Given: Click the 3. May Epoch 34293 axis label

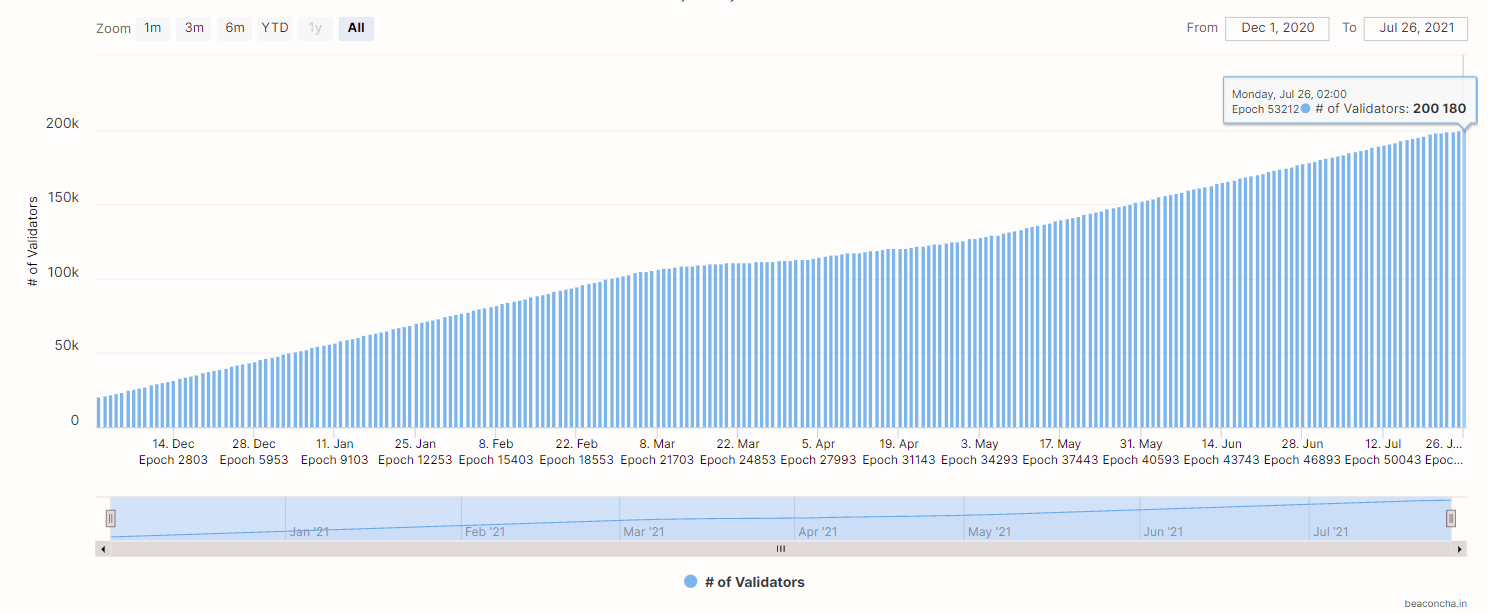Looking at the screenshot, I should pos(979,452).
